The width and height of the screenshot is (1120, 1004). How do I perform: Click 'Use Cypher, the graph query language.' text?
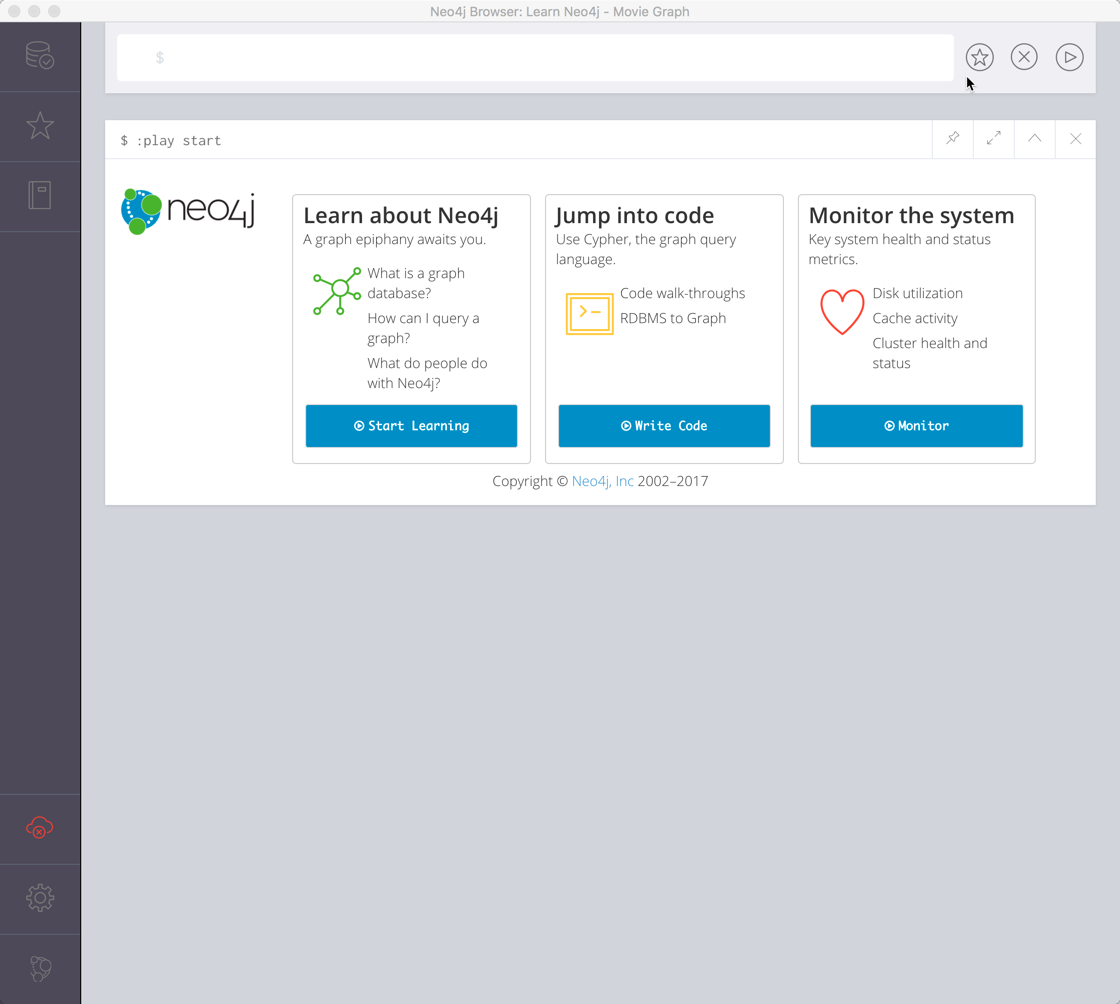coord(646,249)
